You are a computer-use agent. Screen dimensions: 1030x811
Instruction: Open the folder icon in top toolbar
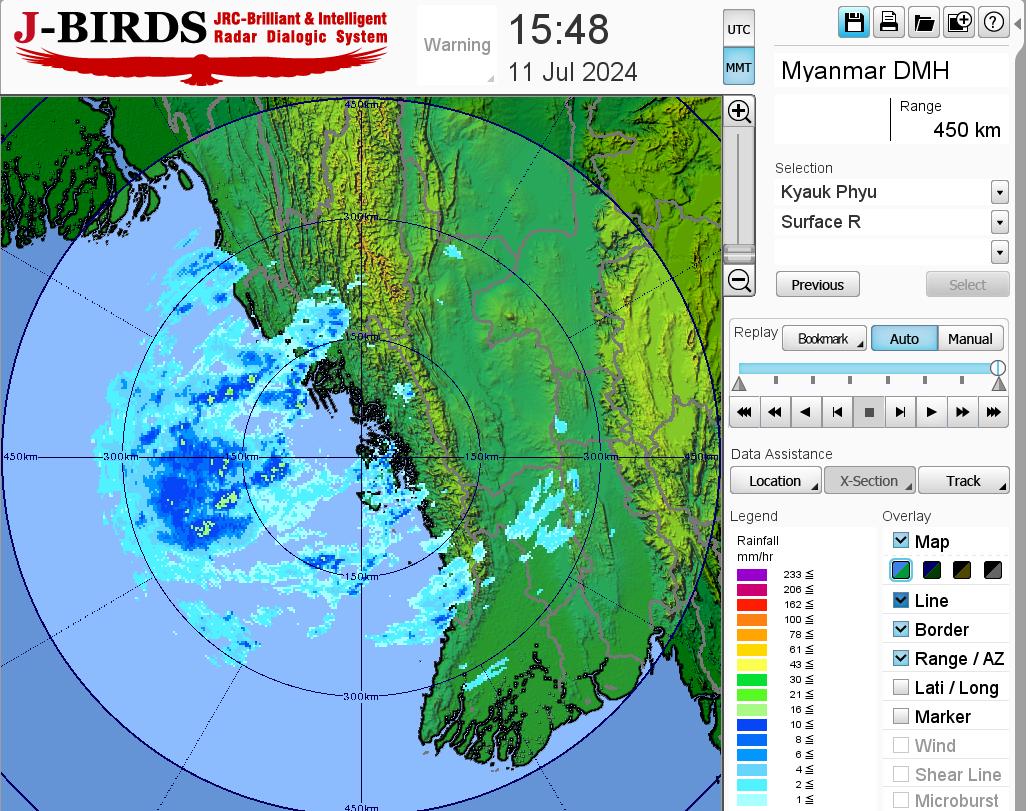pos(923,23)
